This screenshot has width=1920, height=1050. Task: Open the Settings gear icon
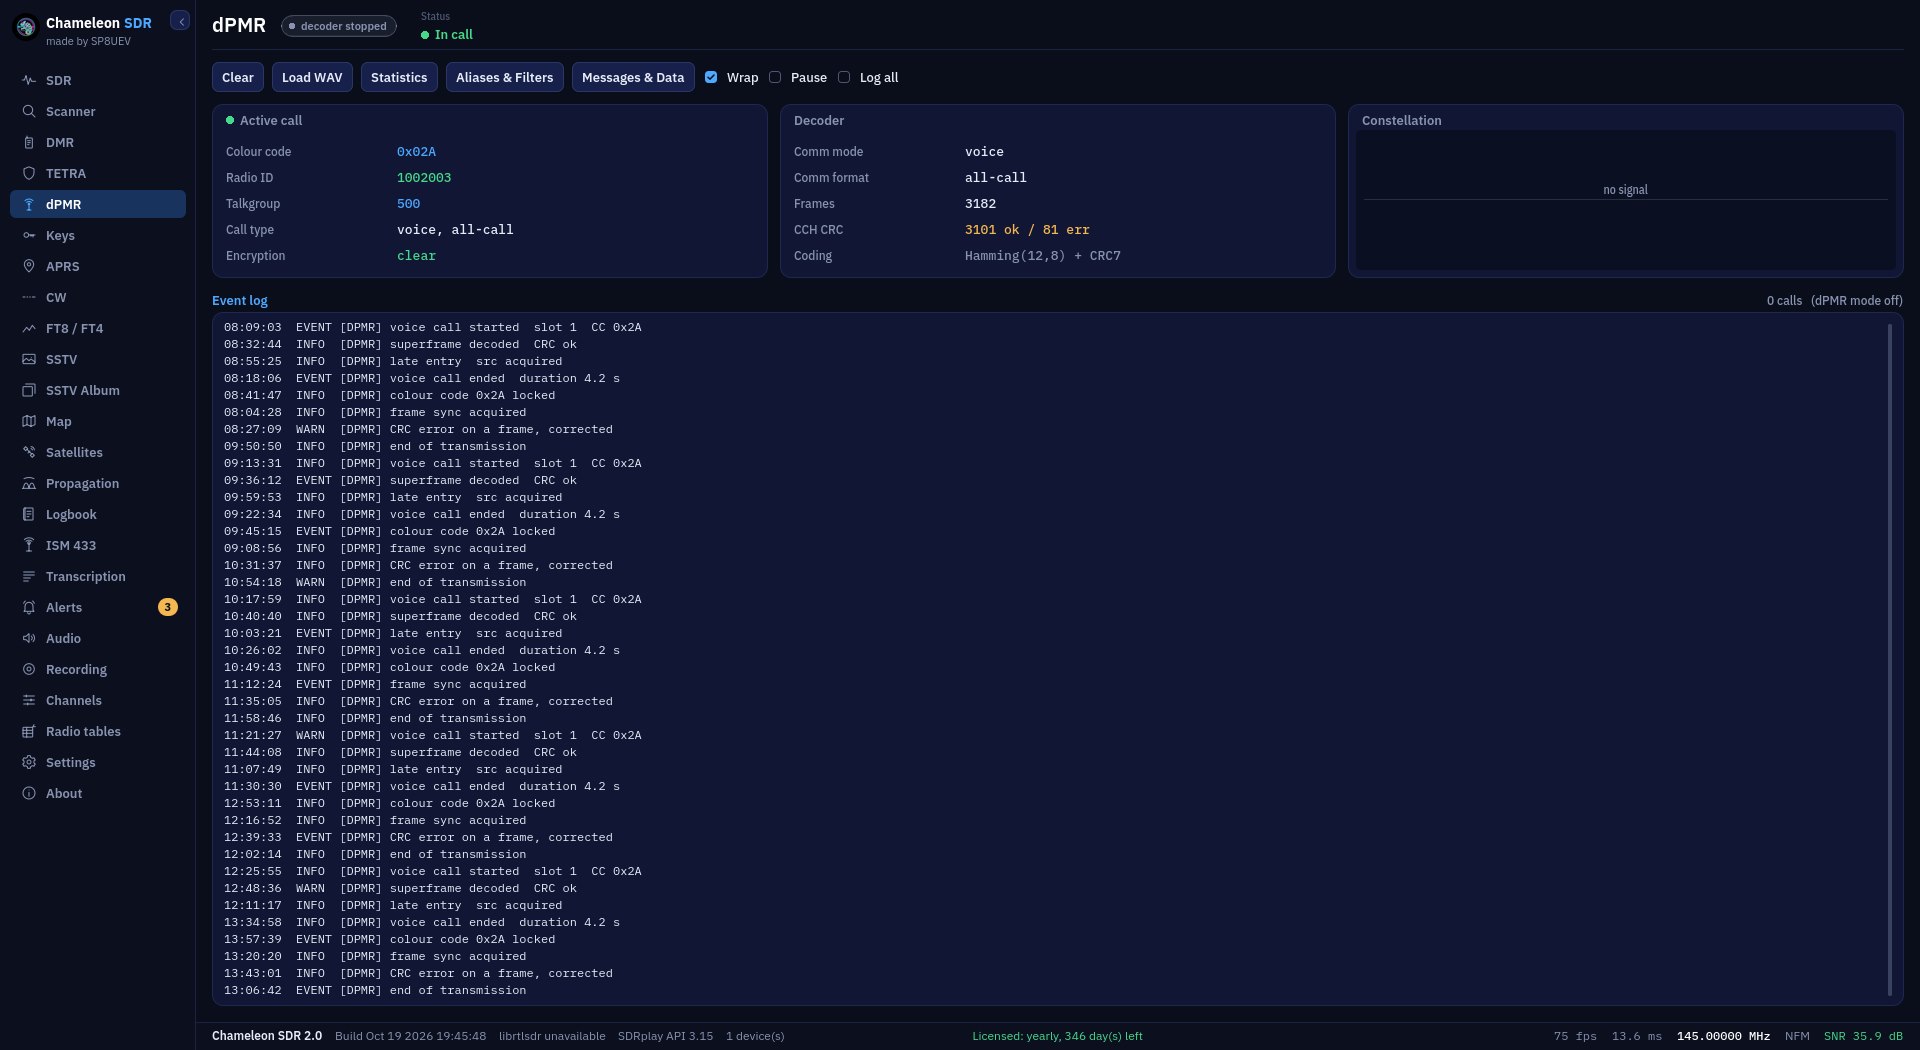click(29, 762)
